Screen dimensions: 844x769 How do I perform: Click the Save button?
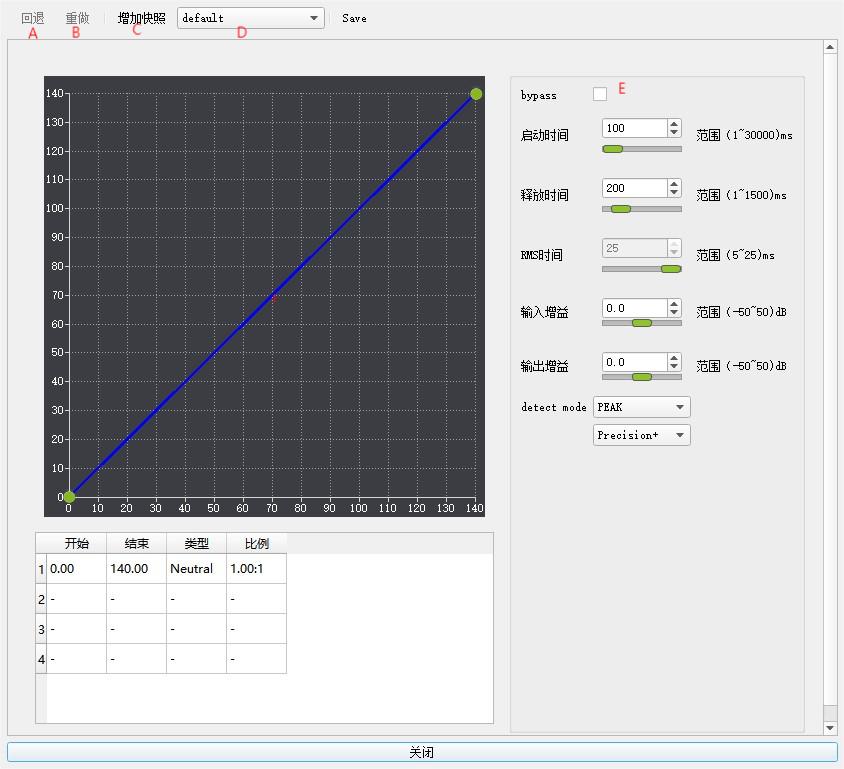354,18
